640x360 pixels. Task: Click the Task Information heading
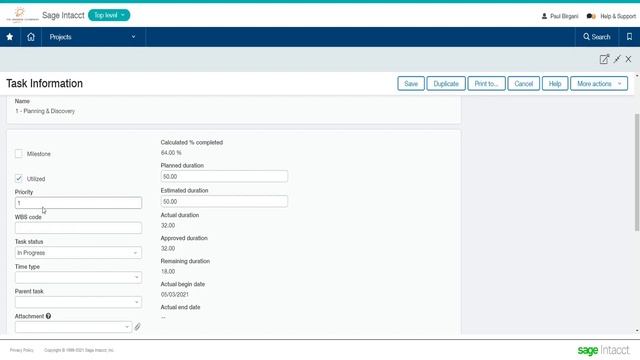pos(44,83)
